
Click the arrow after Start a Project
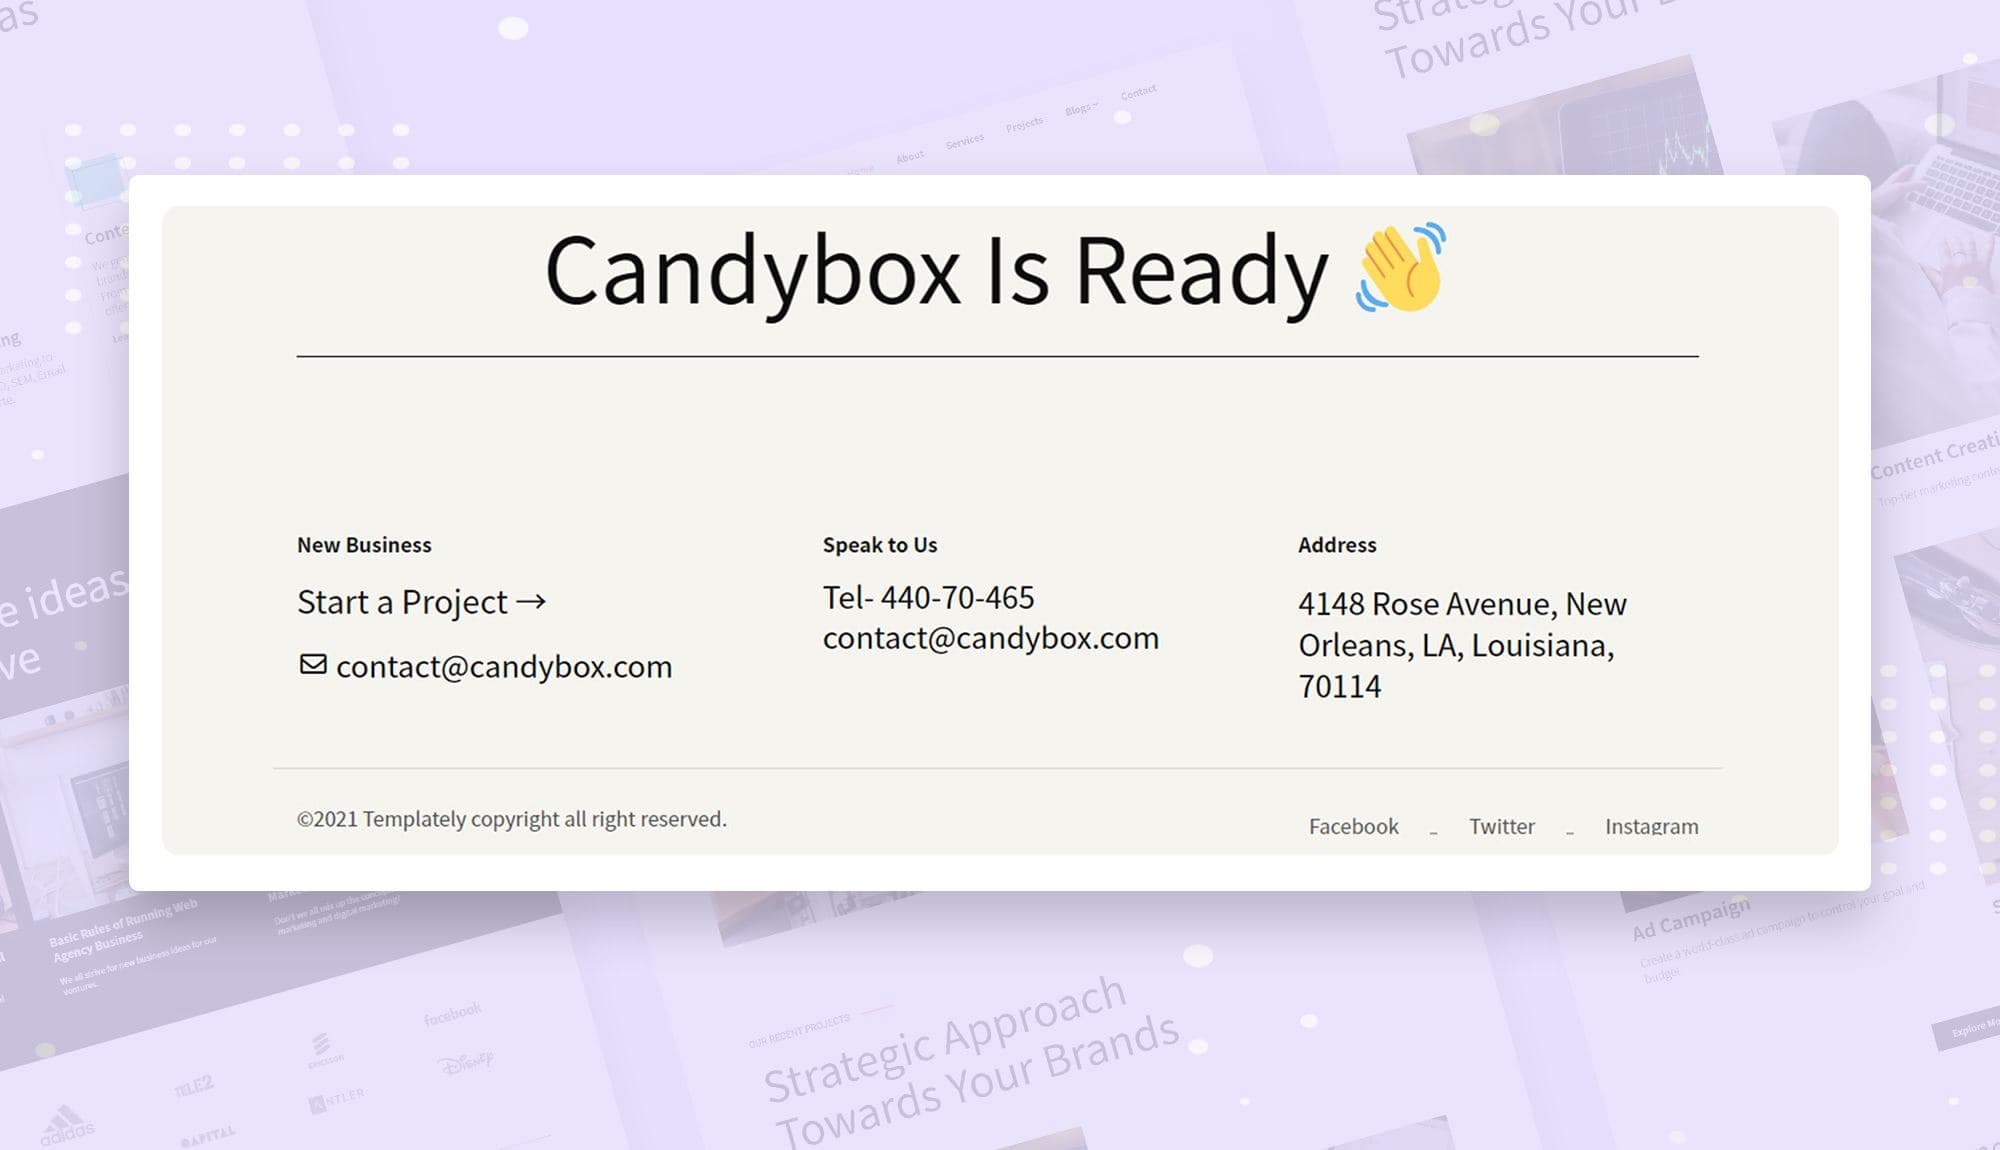click(532, 602)
